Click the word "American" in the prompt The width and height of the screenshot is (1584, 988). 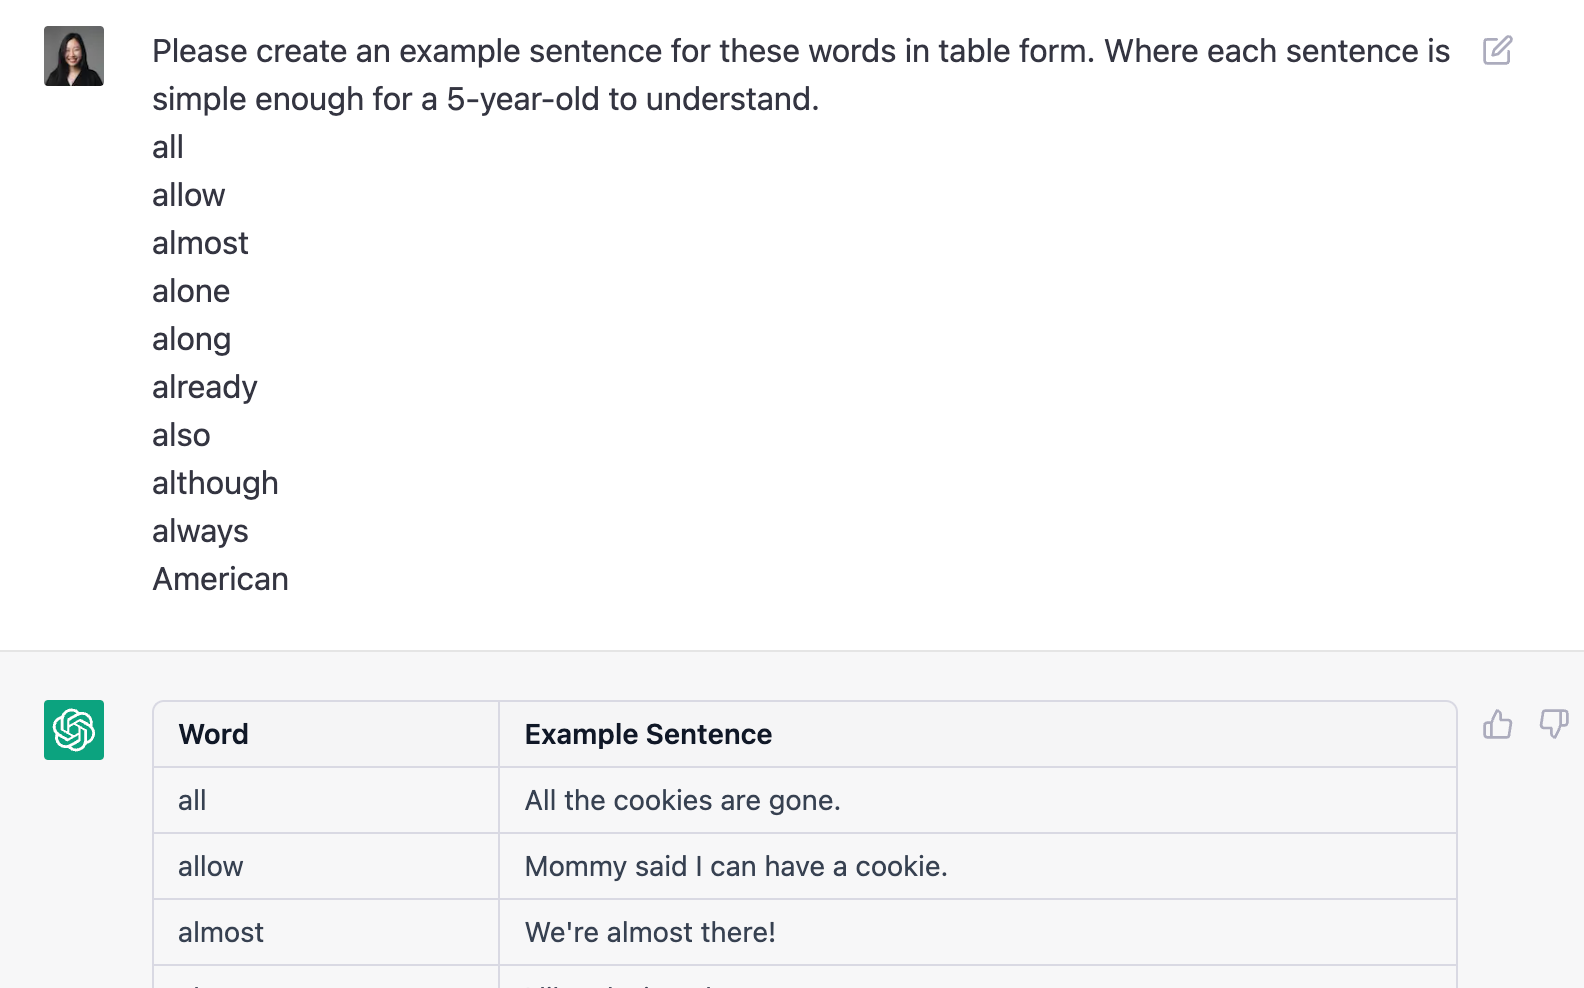coord(220,579)
